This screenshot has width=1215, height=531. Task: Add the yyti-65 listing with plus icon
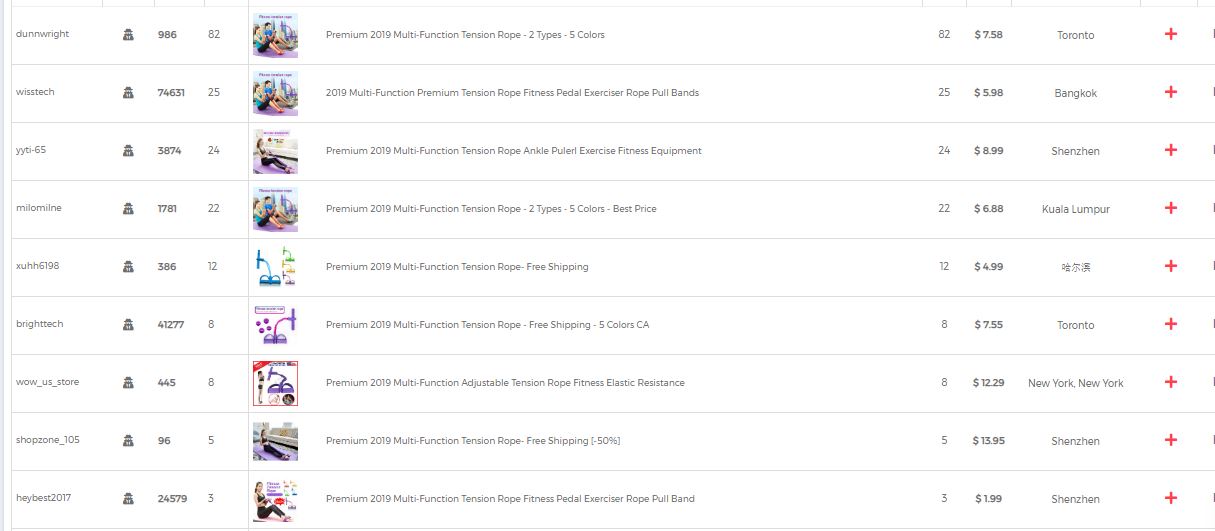[x=1171, y=150]
